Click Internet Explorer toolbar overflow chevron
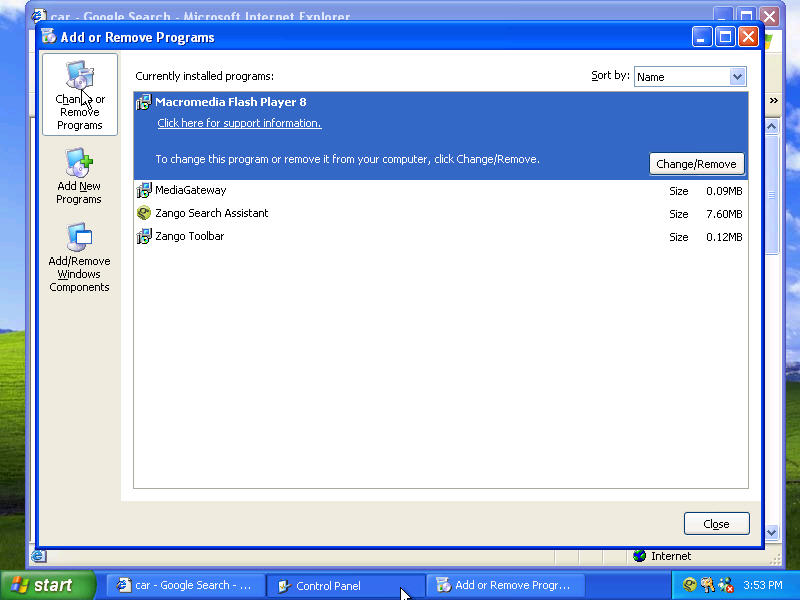The width and height of the screenshot is (800, 600). pos(773,101)
